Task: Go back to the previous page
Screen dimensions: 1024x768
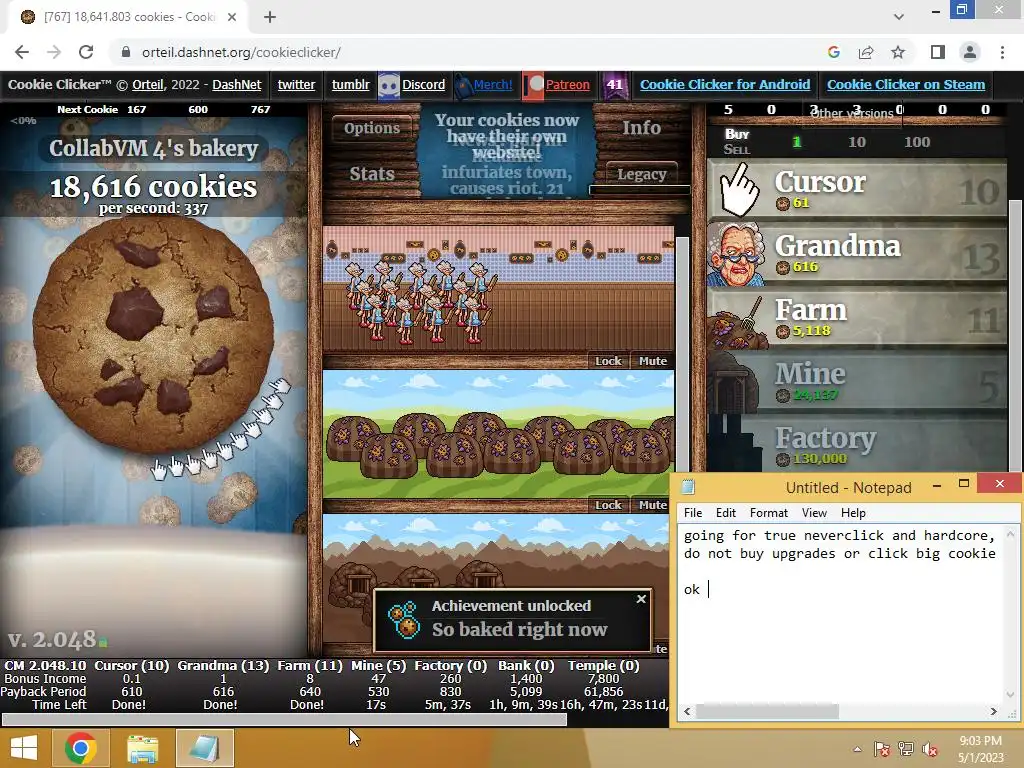Action: coord(22,52)
